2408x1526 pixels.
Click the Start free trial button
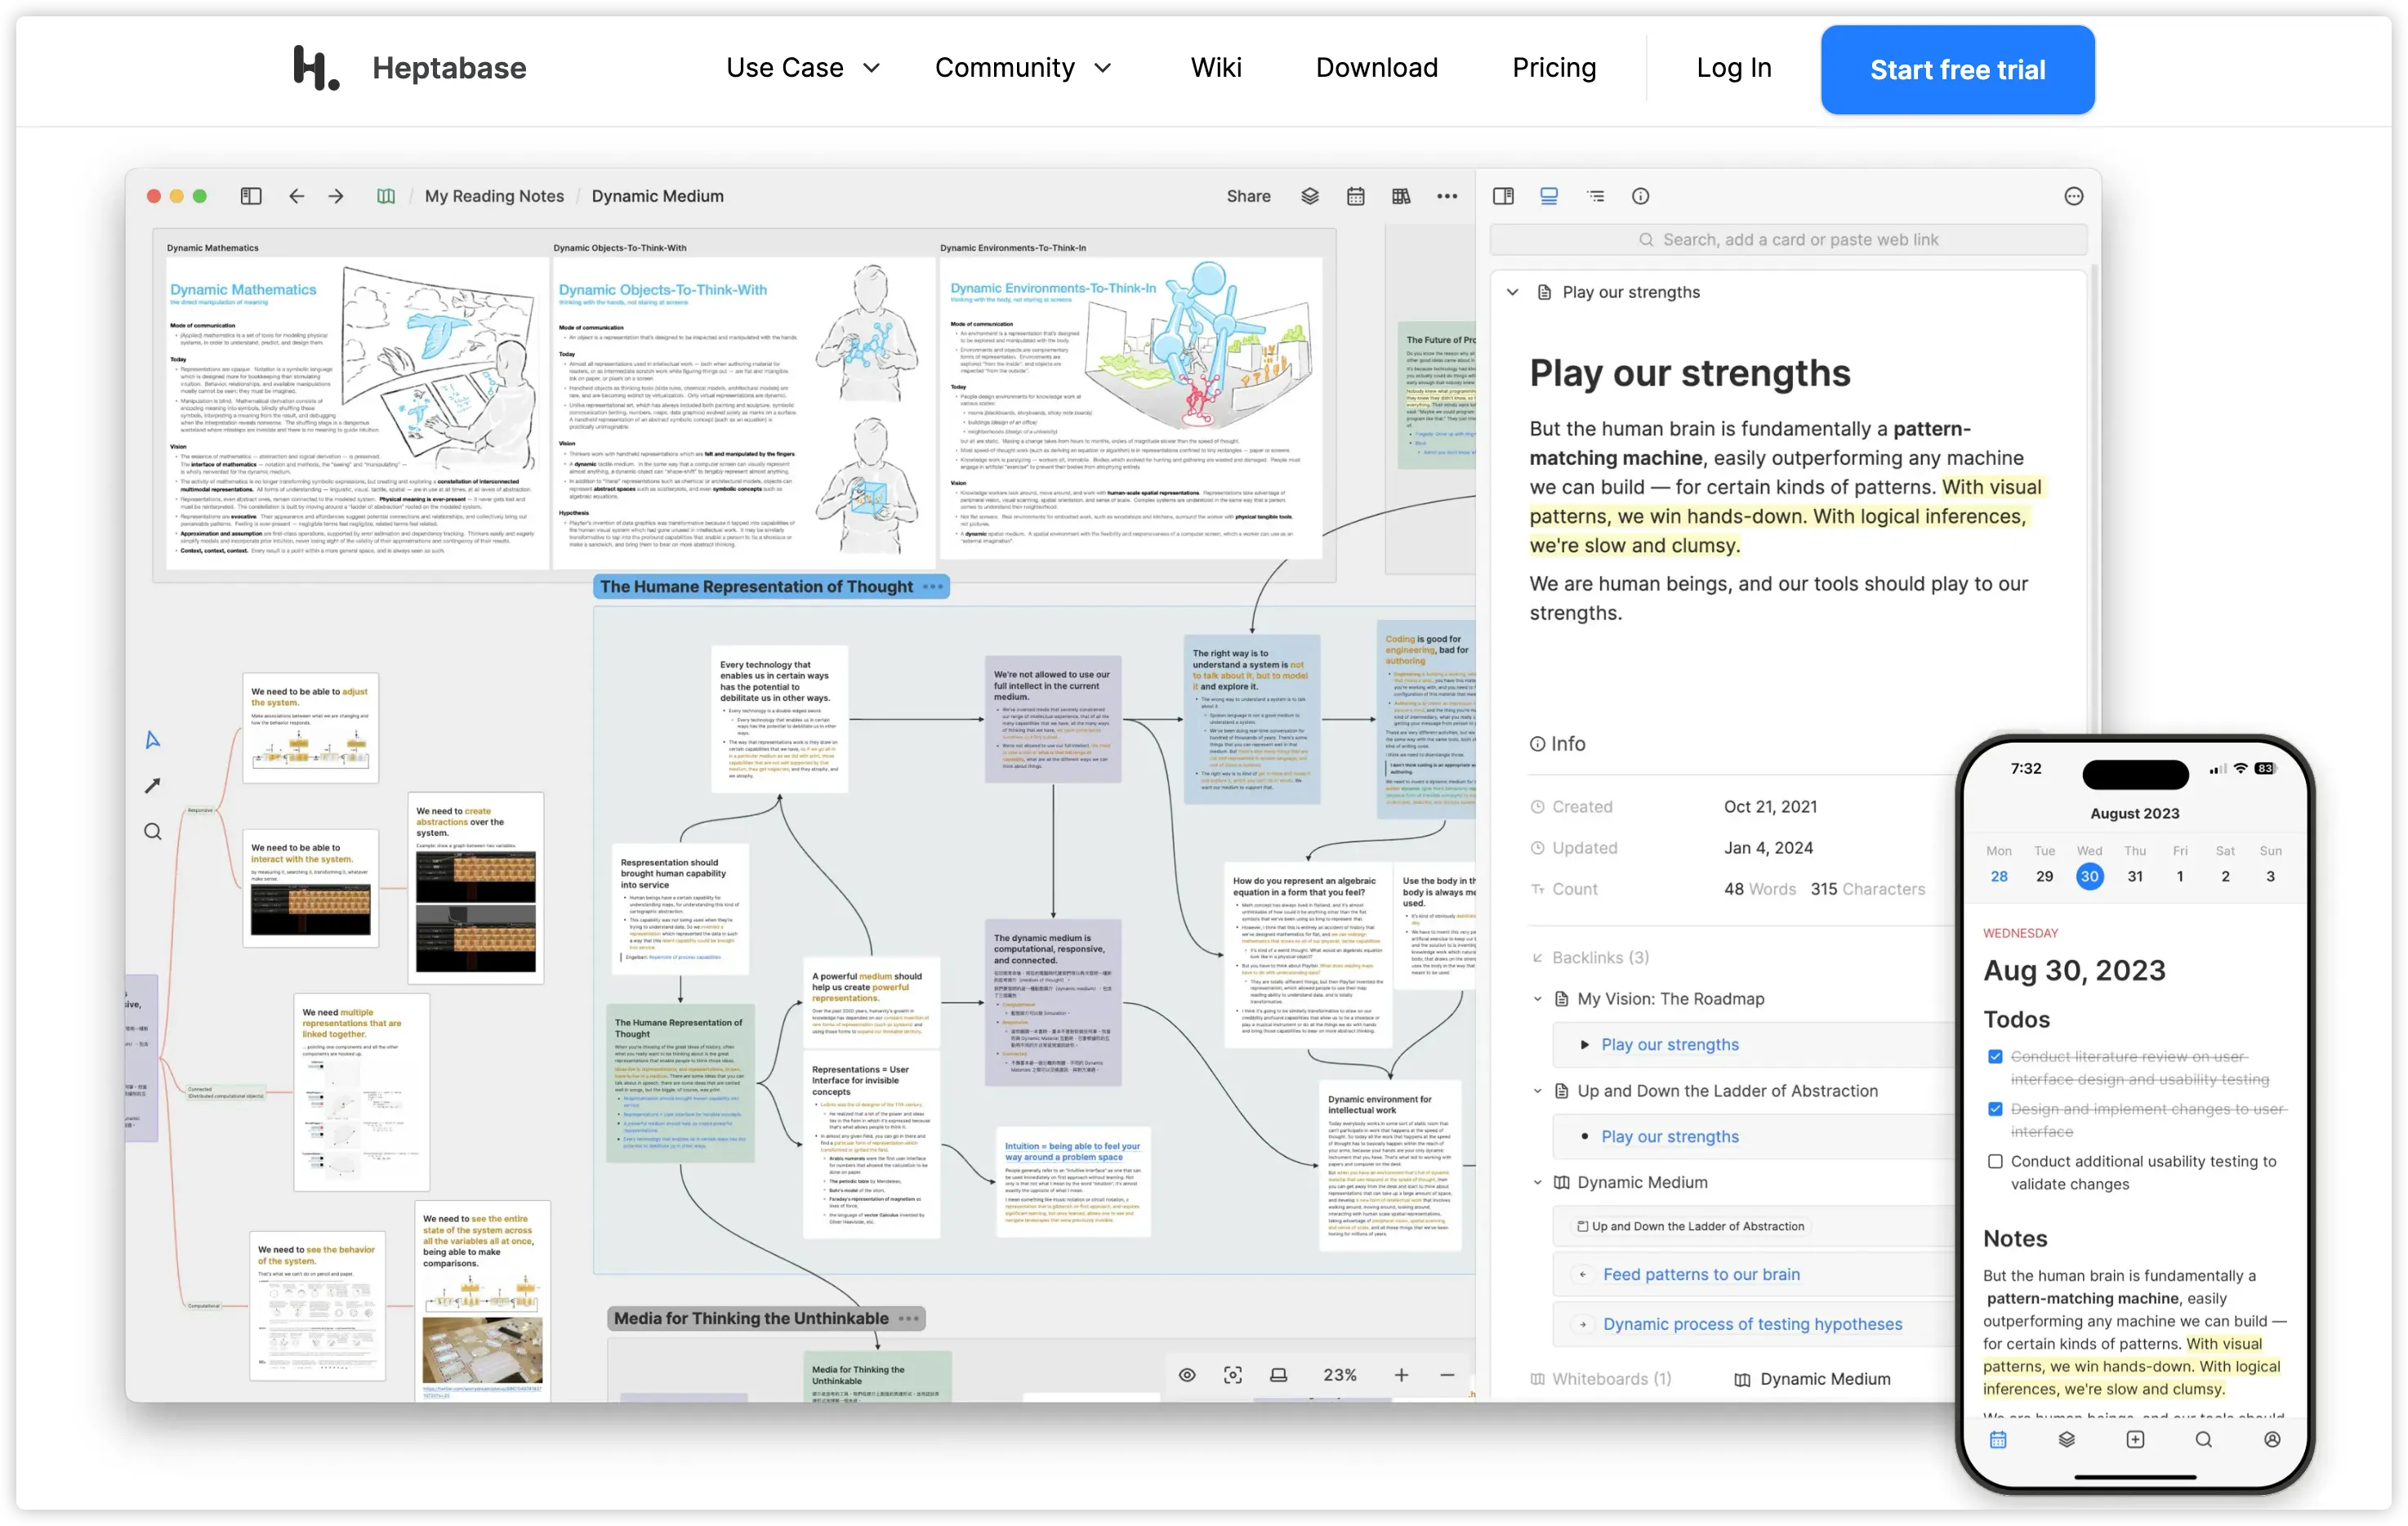click(x=1957, y=70)
